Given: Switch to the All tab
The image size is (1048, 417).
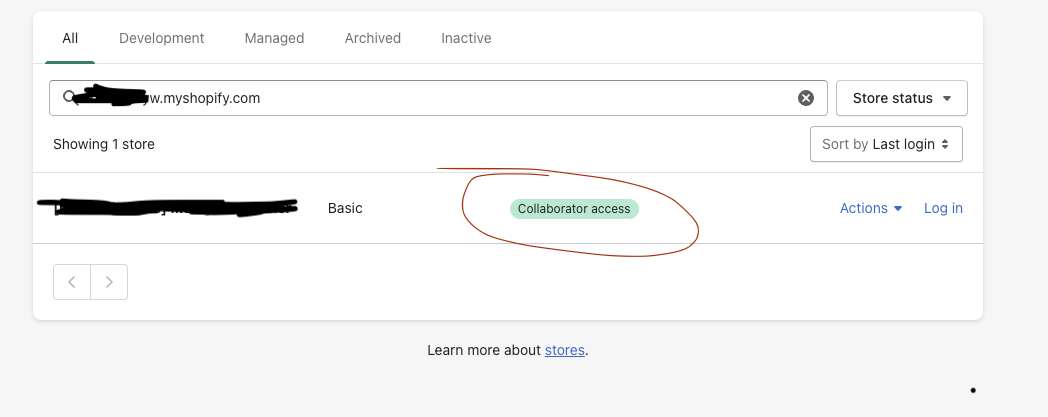Looking at the screenshot, I should pyautogui.click(x=70, y=38).
